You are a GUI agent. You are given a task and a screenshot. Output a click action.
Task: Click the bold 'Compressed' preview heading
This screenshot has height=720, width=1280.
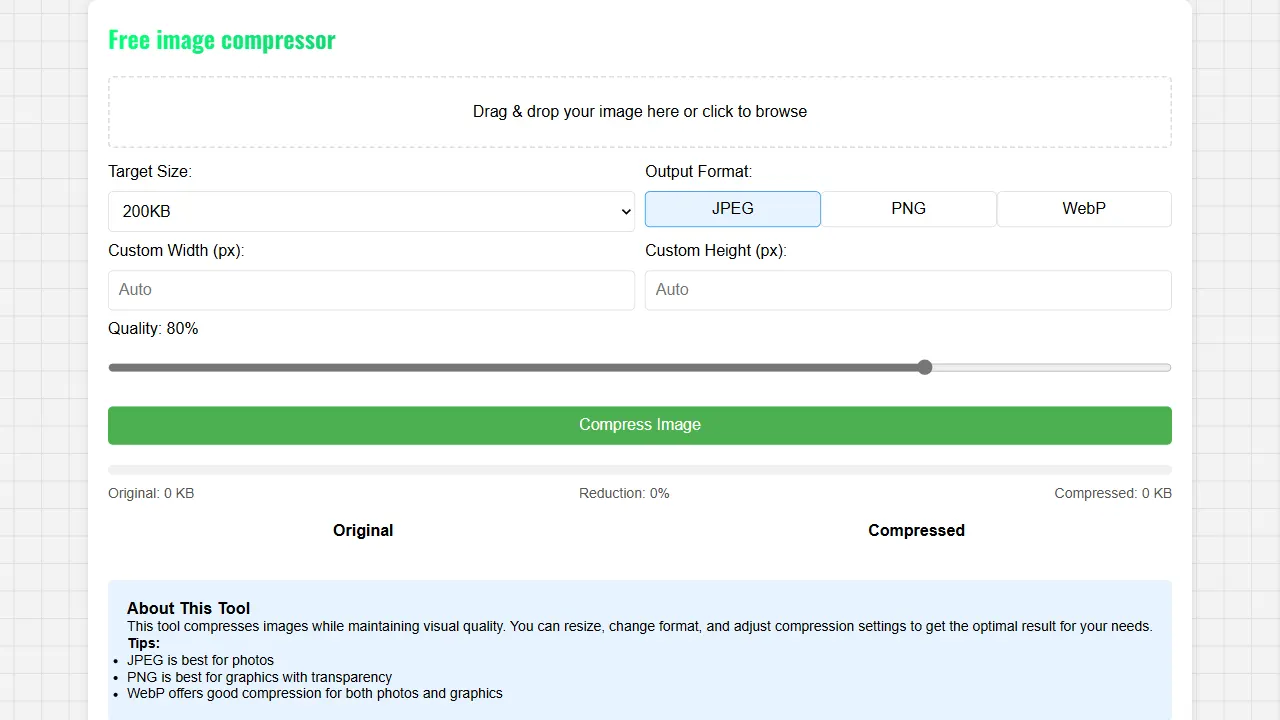tap(916, 531)
